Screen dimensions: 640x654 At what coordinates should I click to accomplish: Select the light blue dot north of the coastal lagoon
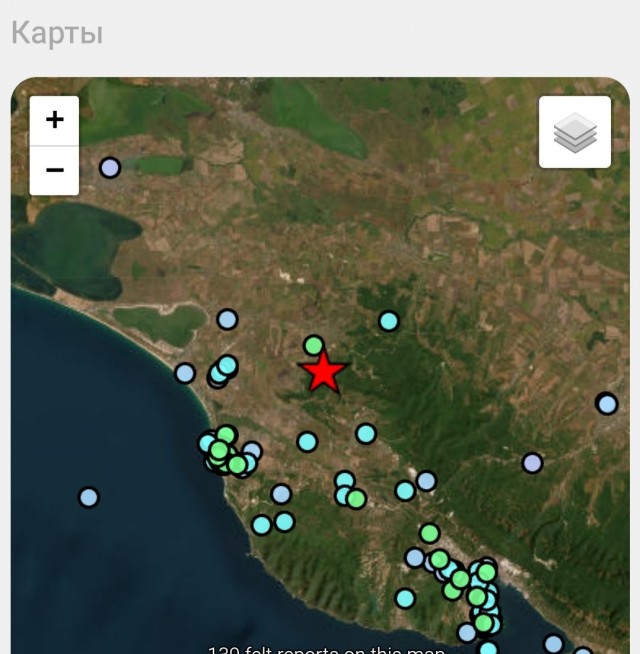tap(227, 319)
